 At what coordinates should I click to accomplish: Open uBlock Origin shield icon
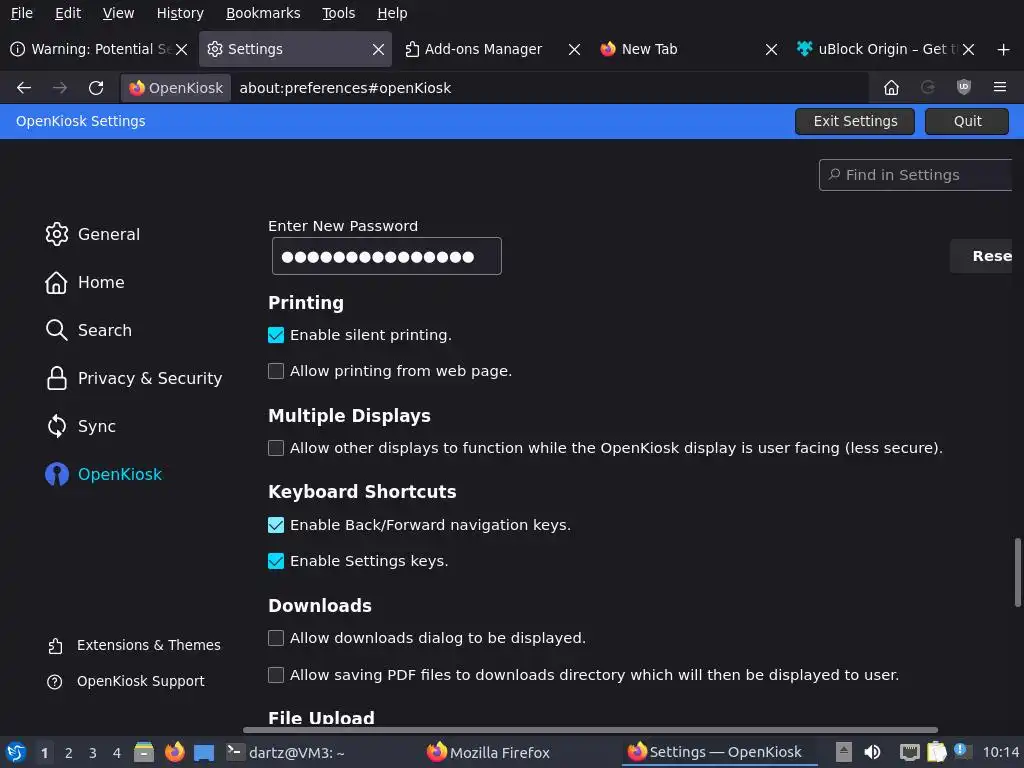pyautogui.click(x=963, y=88)
